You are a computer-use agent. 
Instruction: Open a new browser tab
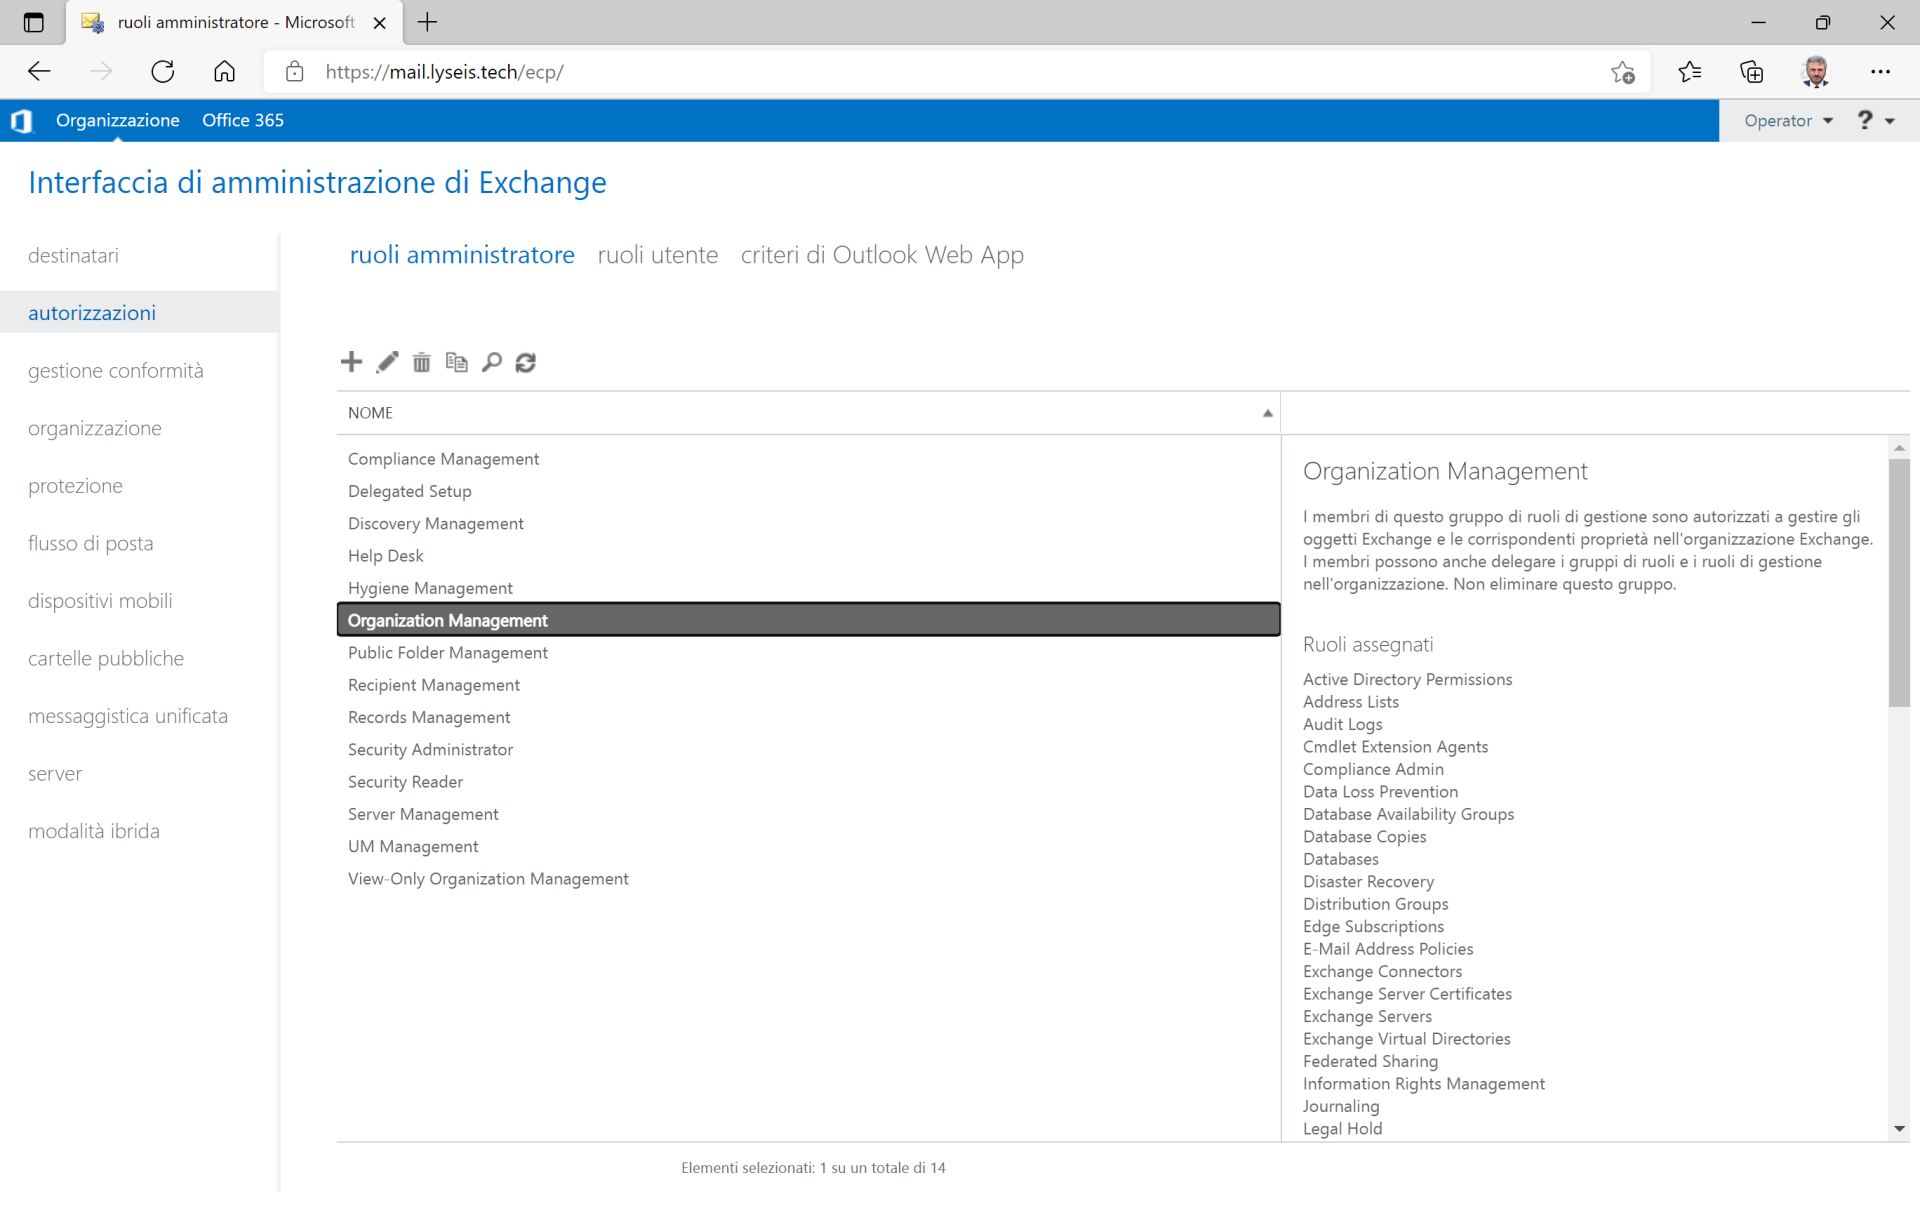click(x=427, y=22)
